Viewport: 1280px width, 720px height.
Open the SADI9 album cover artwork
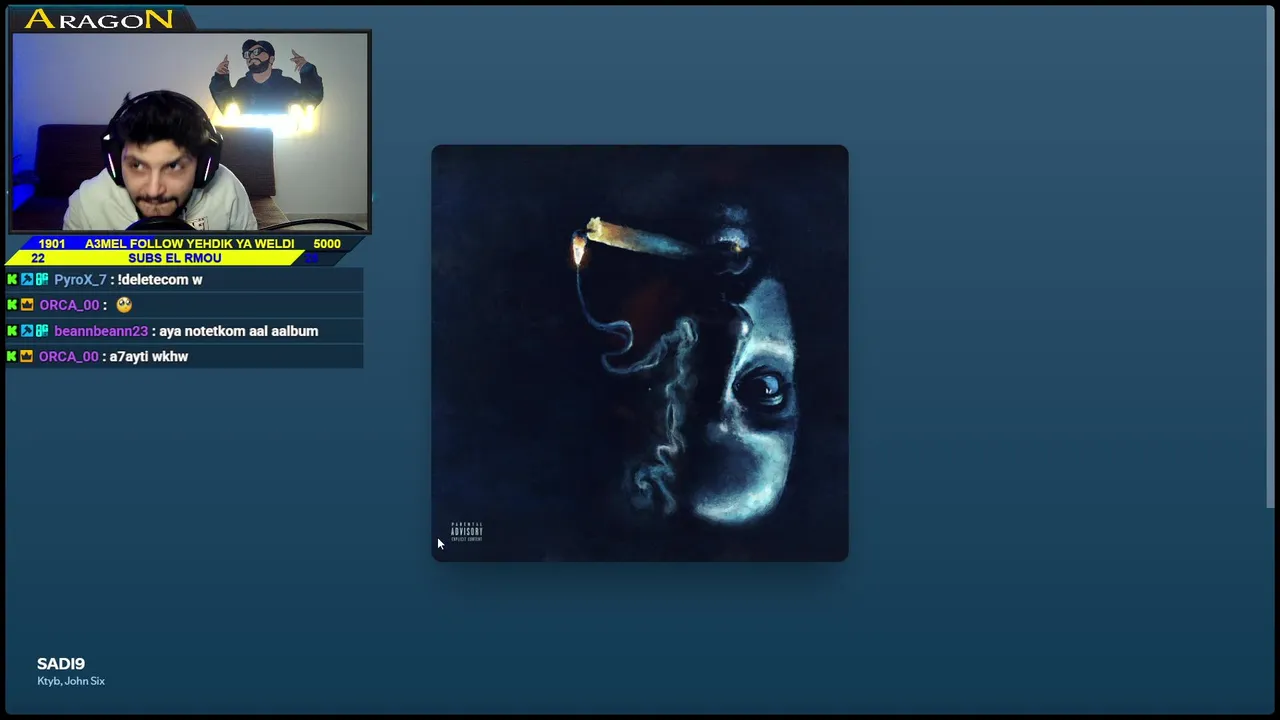point(640,353)
